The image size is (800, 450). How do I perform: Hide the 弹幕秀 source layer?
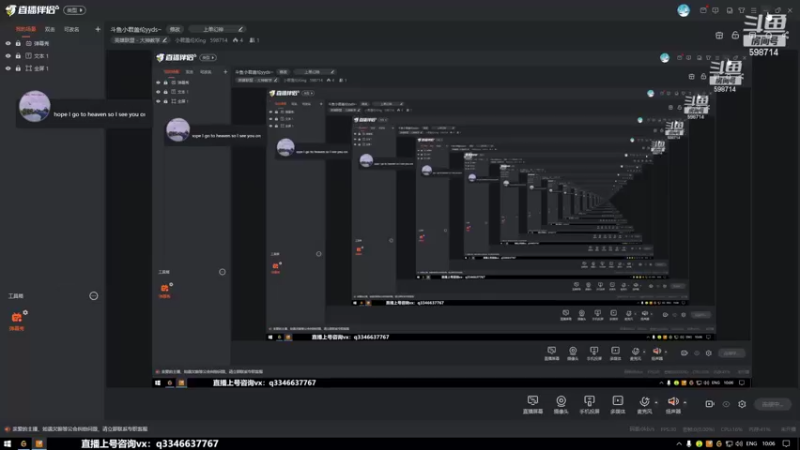tap(8, 43)
